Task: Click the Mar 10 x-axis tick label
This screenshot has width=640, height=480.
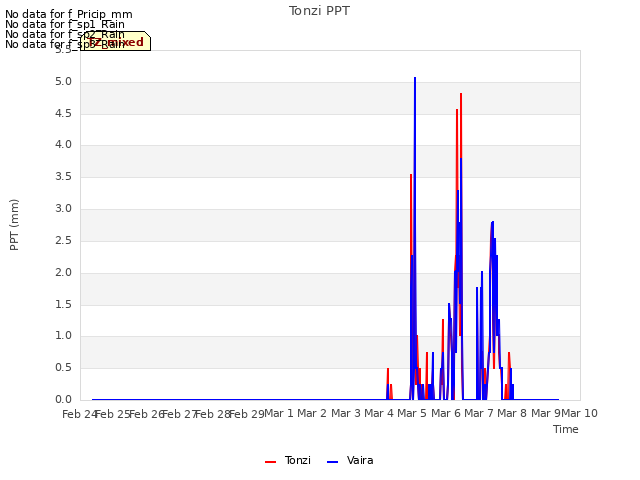Action: (580, 413)
